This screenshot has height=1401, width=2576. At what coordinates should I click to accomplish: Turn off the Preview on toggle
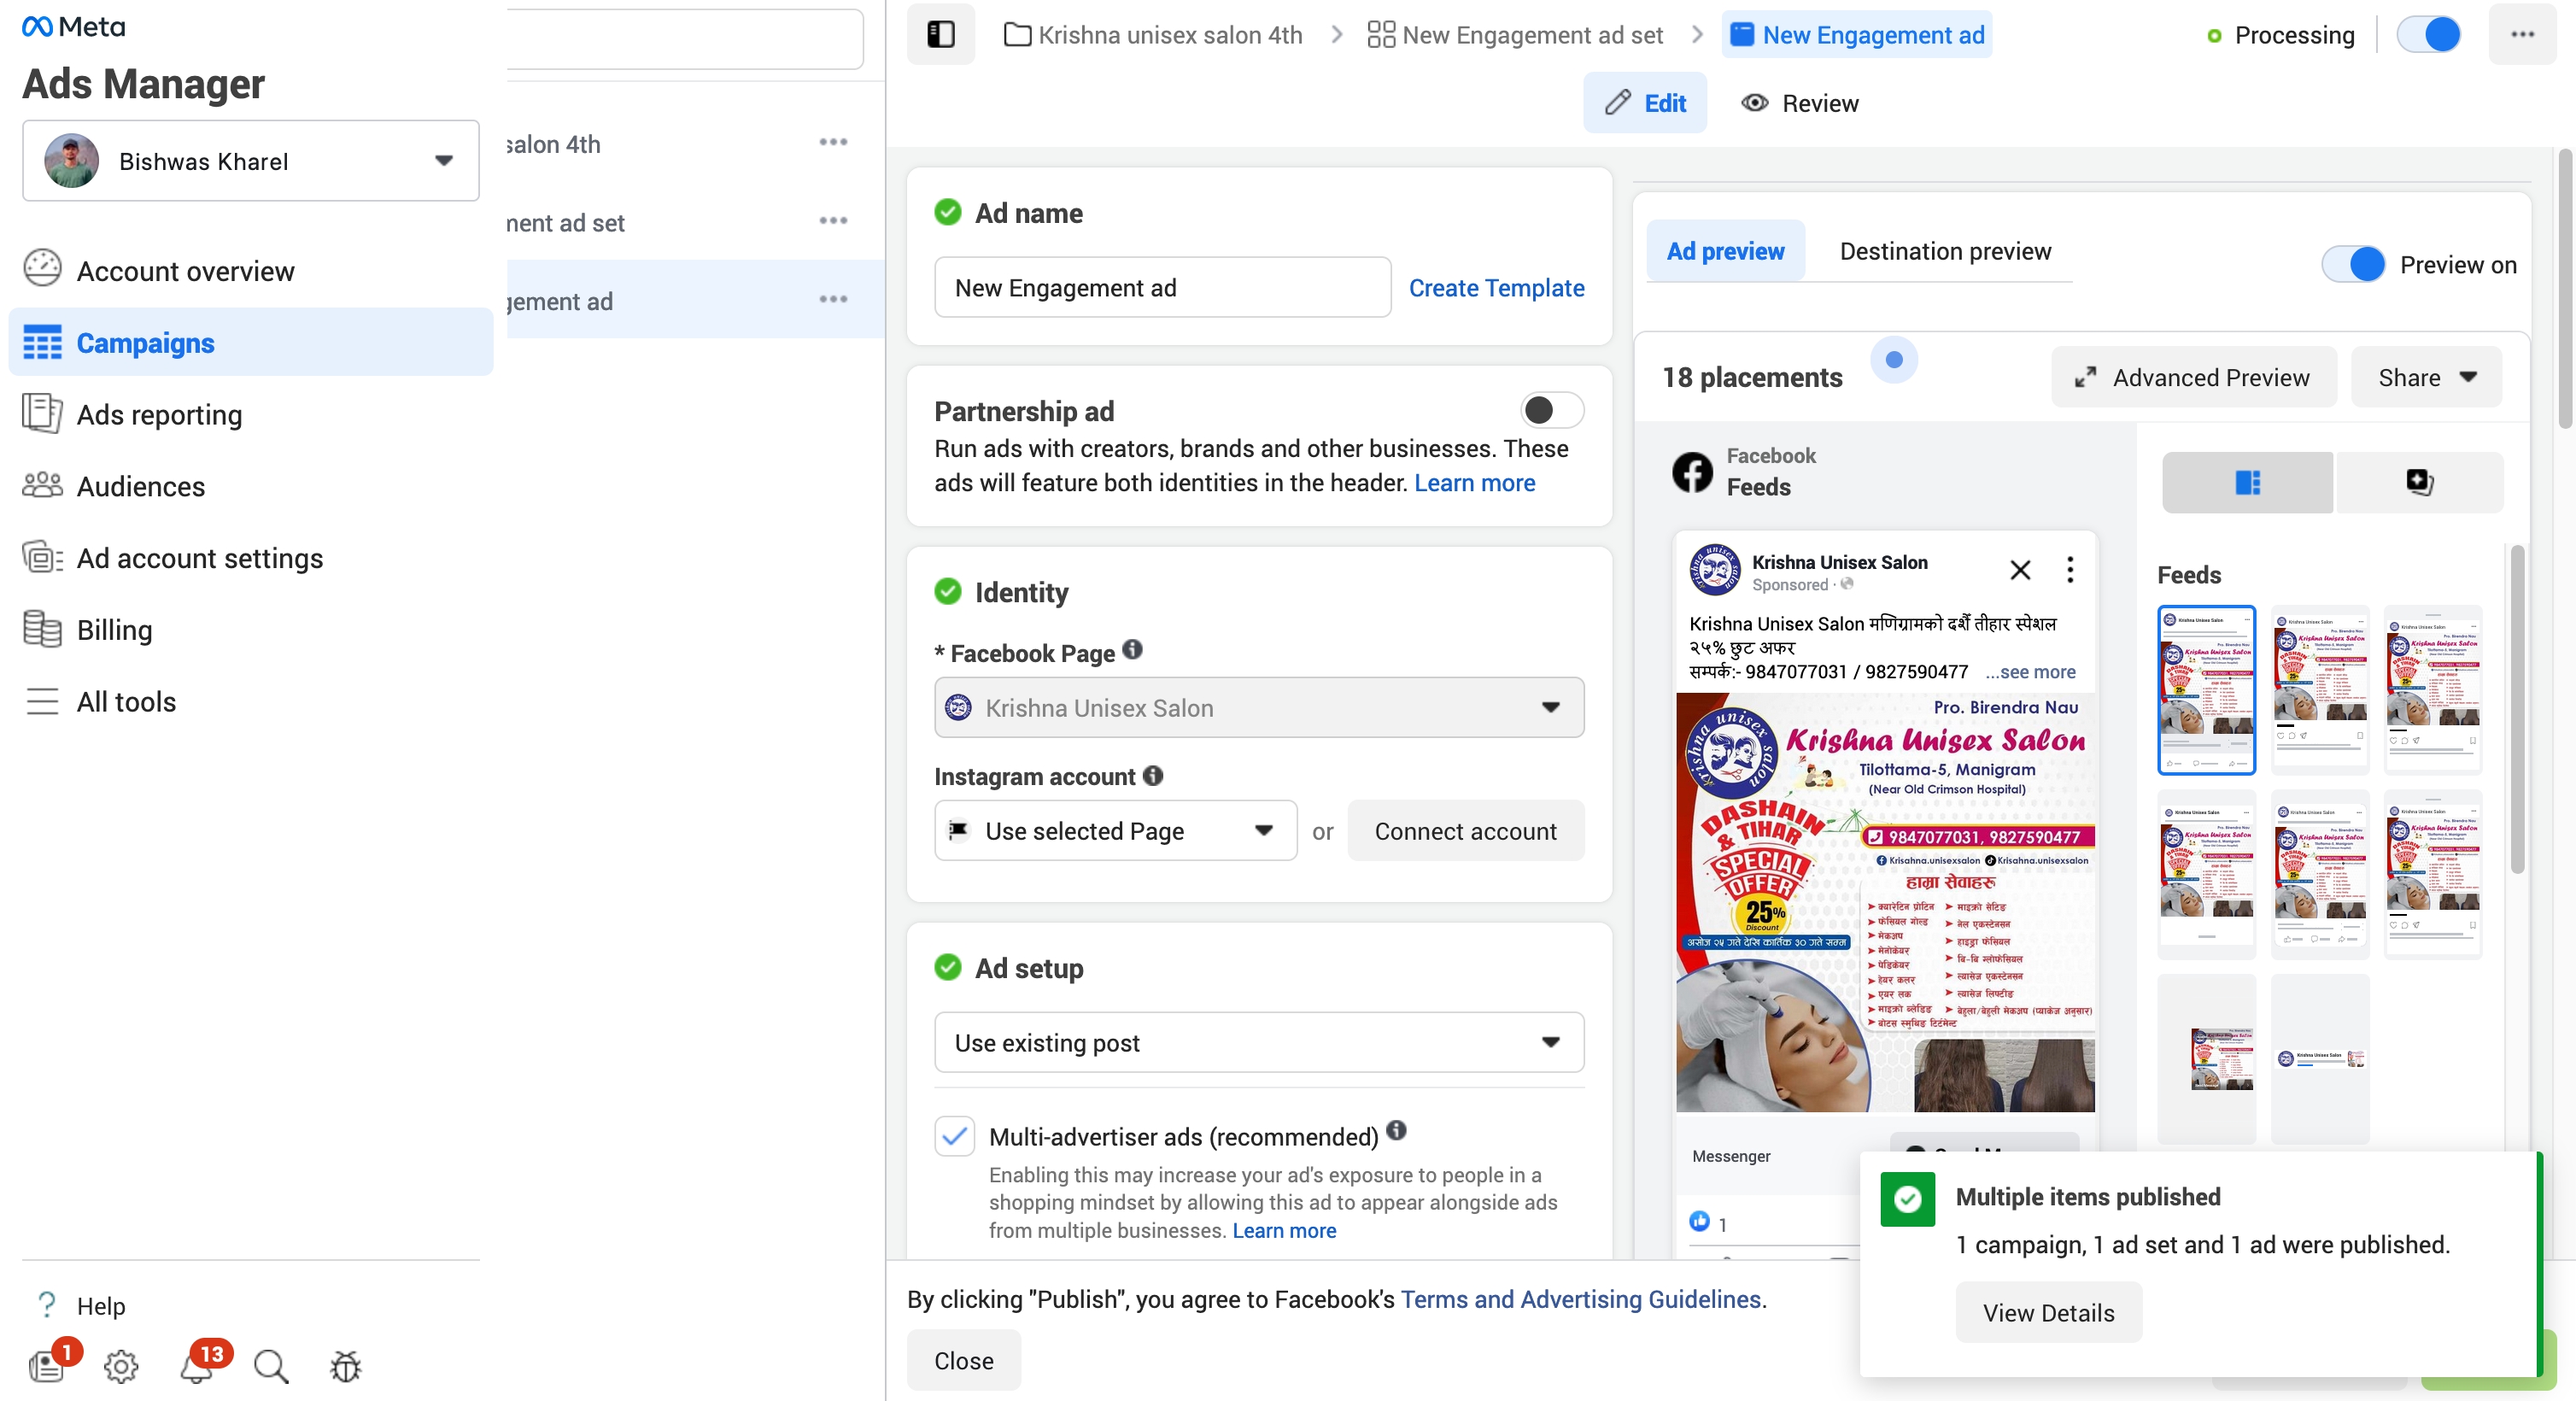coord(2353,265)
